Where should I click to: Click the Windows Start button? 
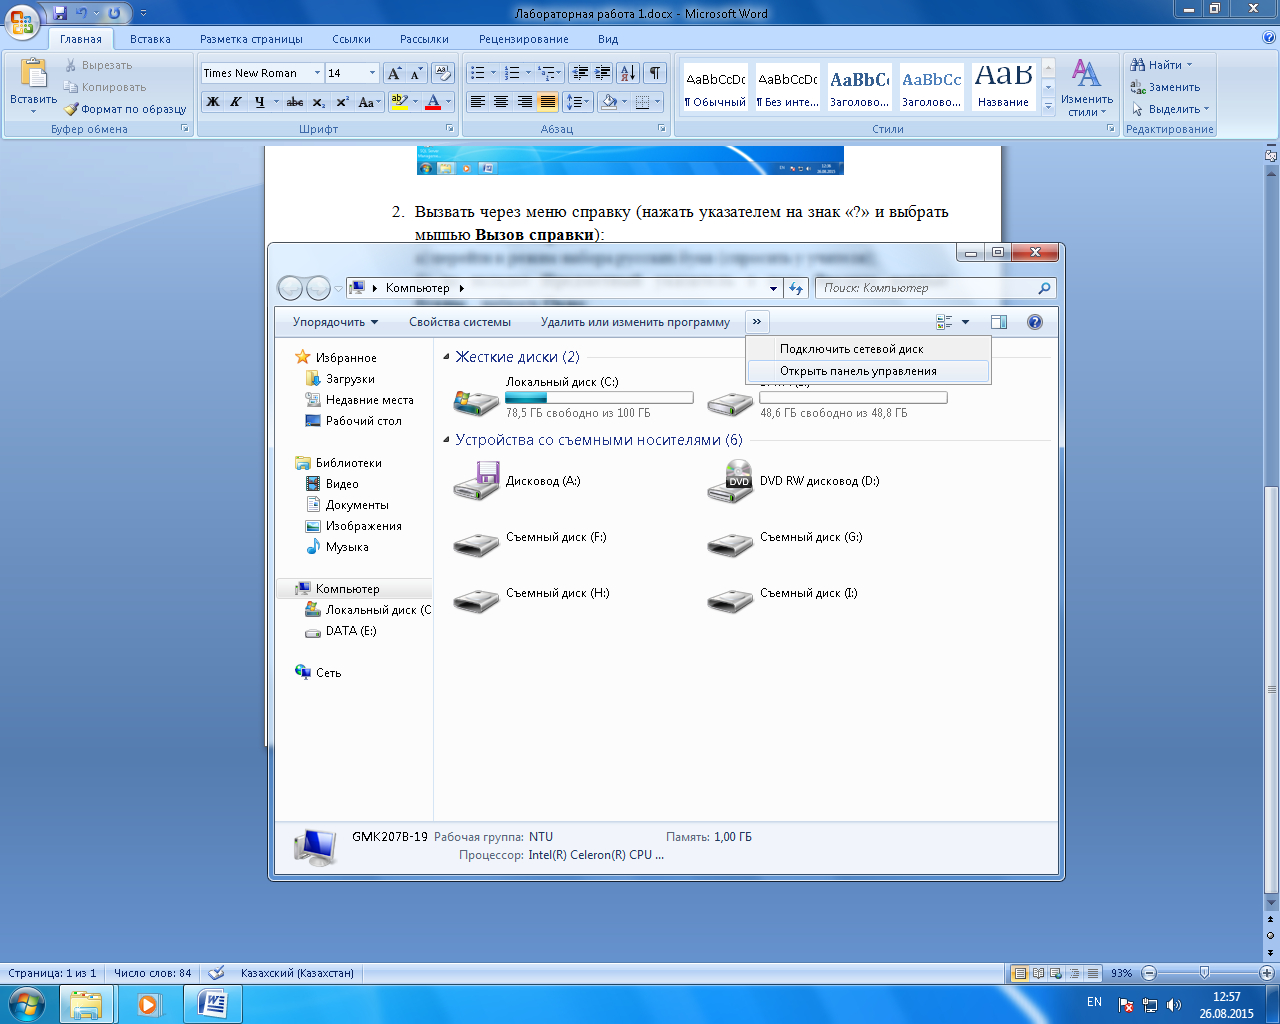click(25, 1004)
